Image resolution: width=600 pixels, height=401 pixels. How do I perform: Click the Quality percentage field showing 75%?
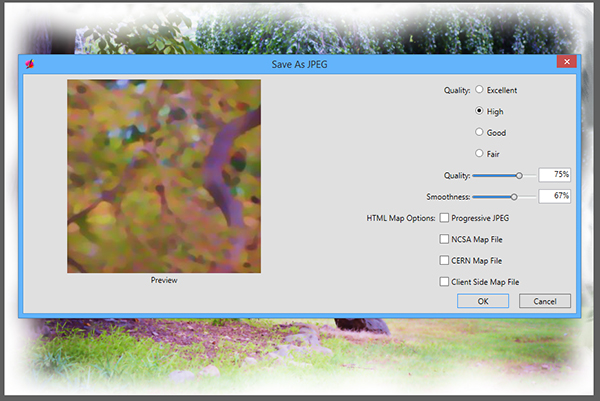click(x=554, y=175)
